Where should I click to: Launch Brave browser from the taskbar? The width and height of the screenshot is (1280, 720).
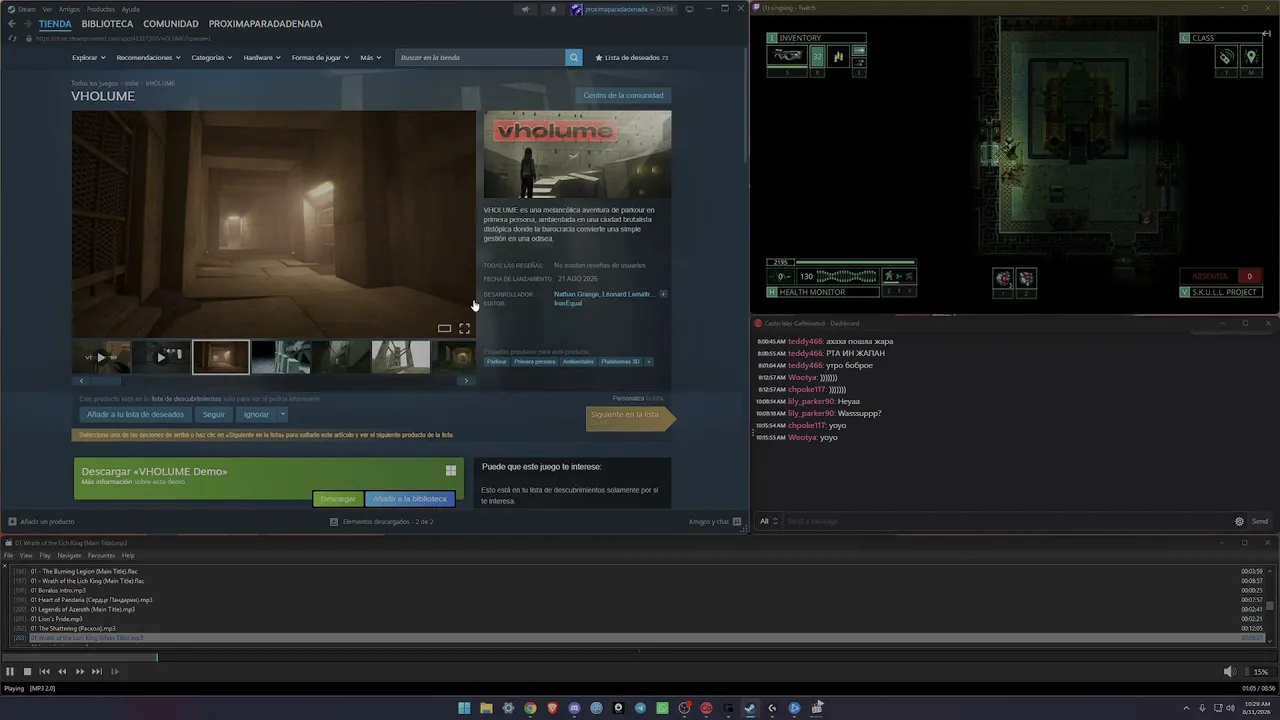(552, 708)
